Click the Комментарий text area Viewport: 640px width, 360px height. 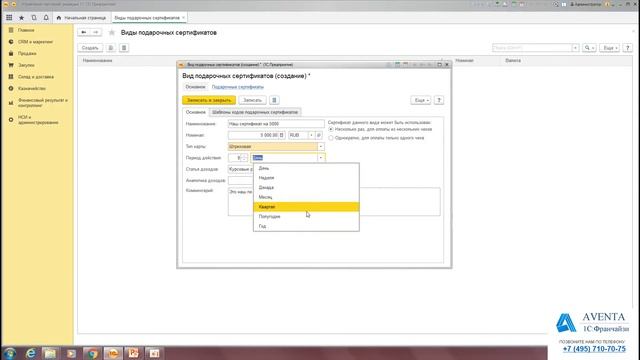(334, 201)
